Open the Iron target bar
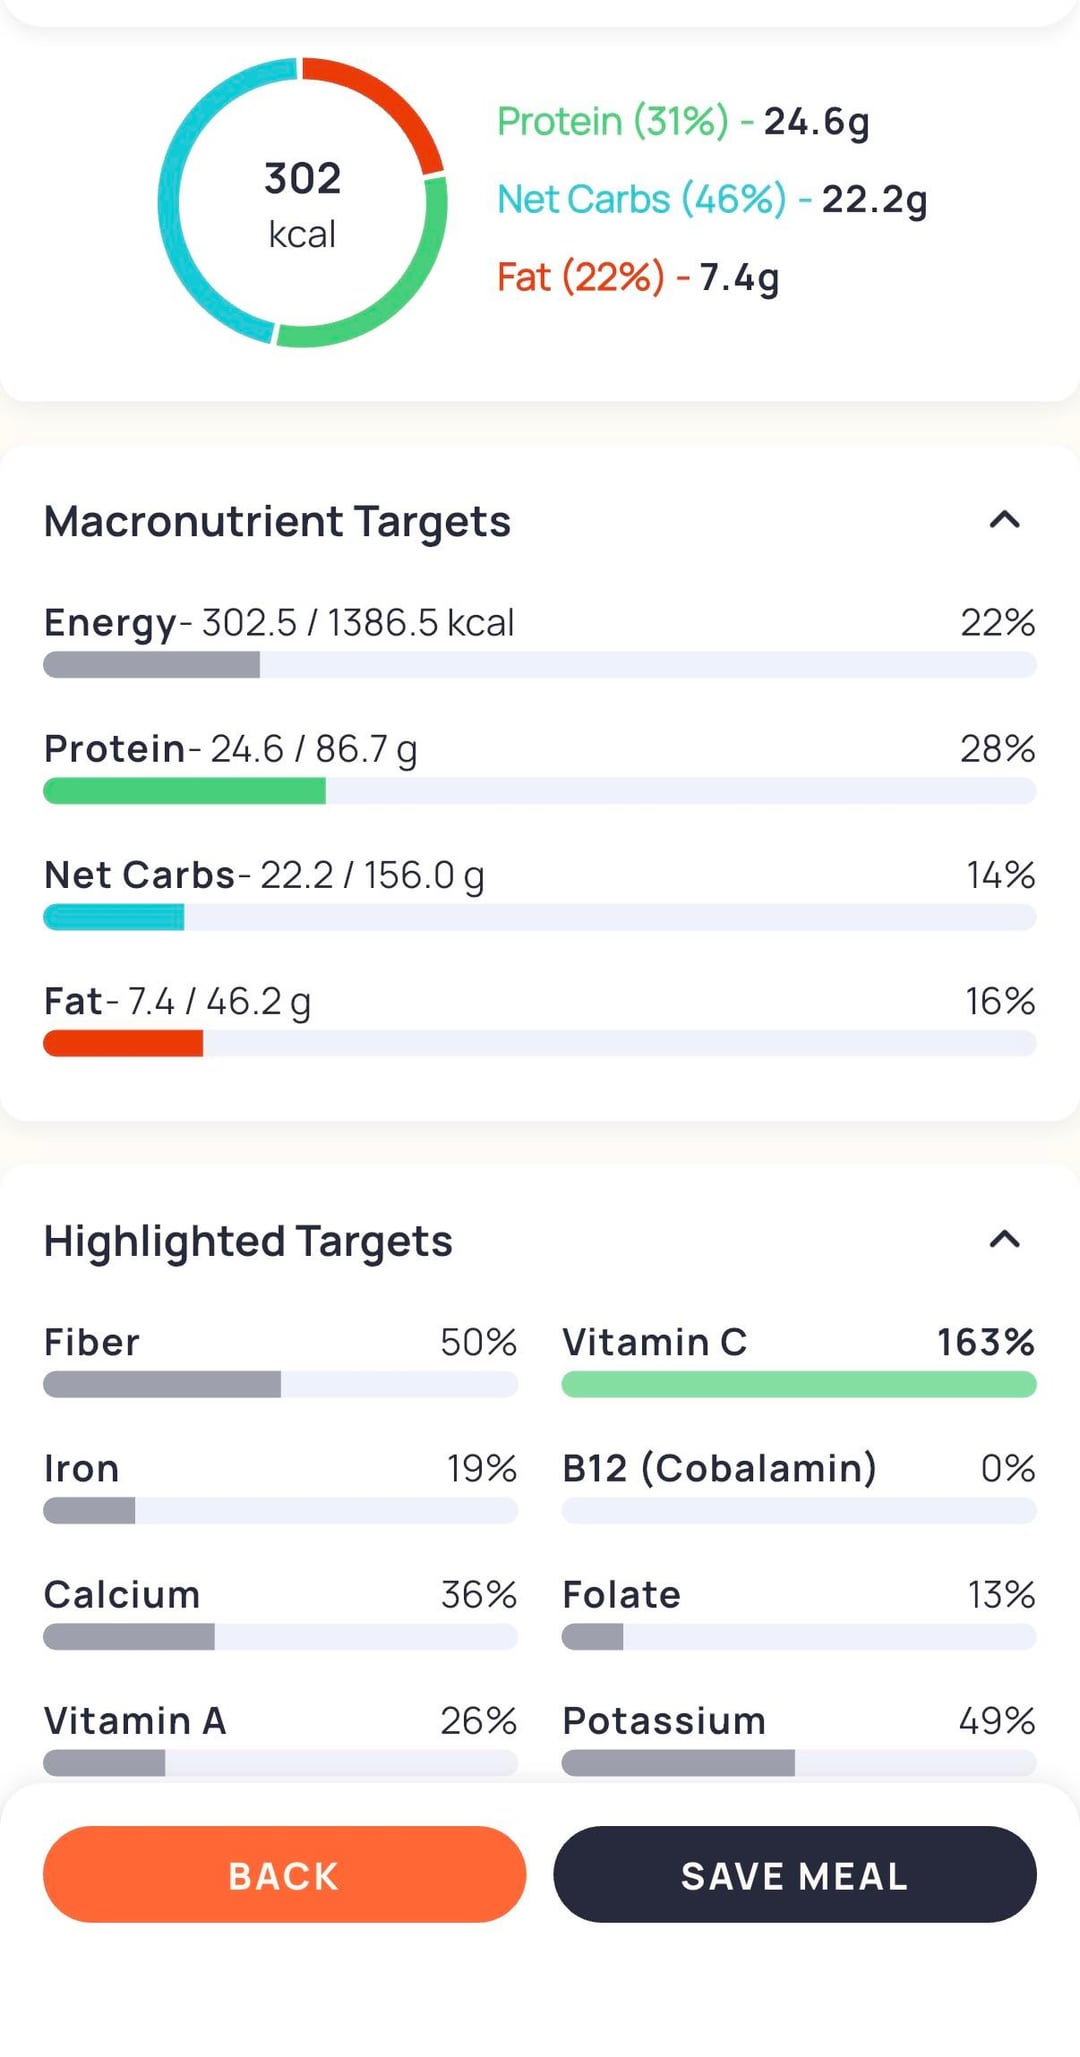The height and width of the screenshot is (2057, 1080). 280,1510
